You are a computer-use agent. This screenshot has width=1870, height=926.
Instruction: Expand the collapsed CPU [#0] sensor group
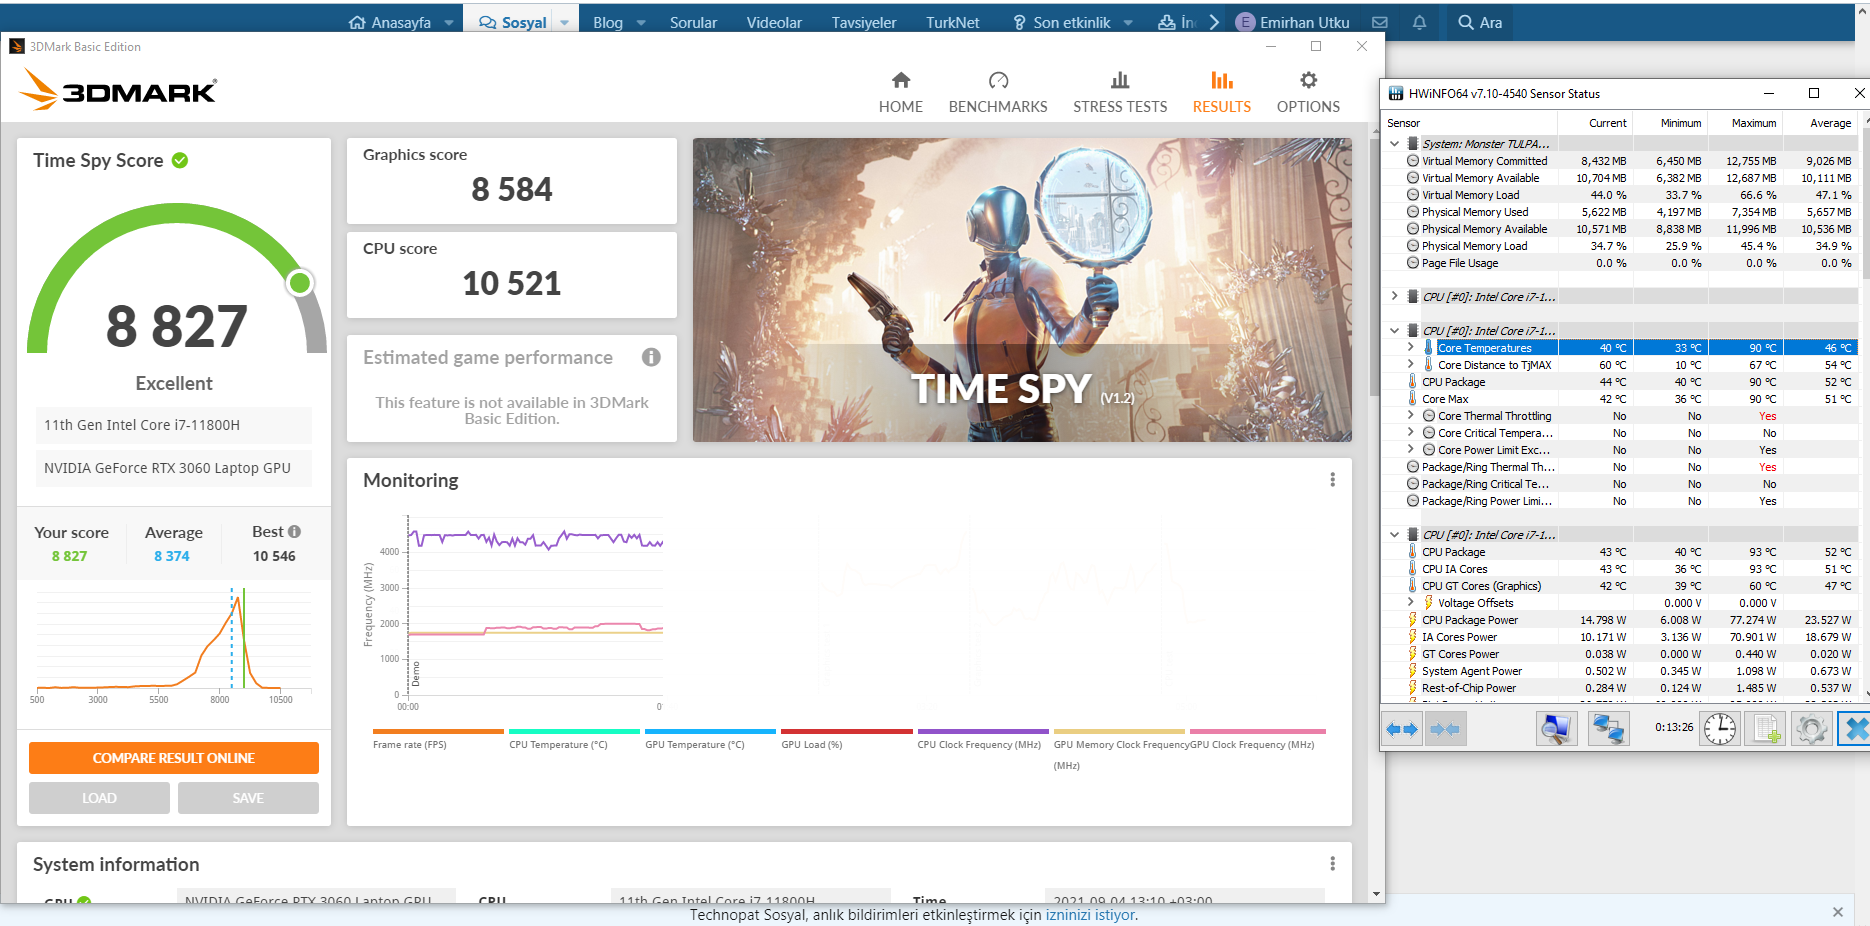[x=1394, y=297]
